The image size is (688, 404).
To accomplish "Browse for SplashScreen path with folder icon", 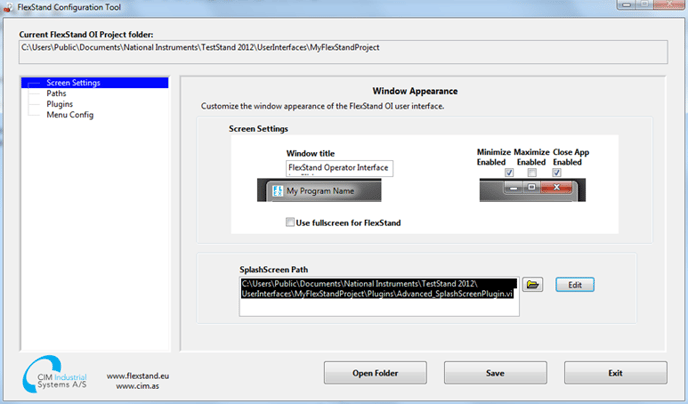I will click(532, 285).
